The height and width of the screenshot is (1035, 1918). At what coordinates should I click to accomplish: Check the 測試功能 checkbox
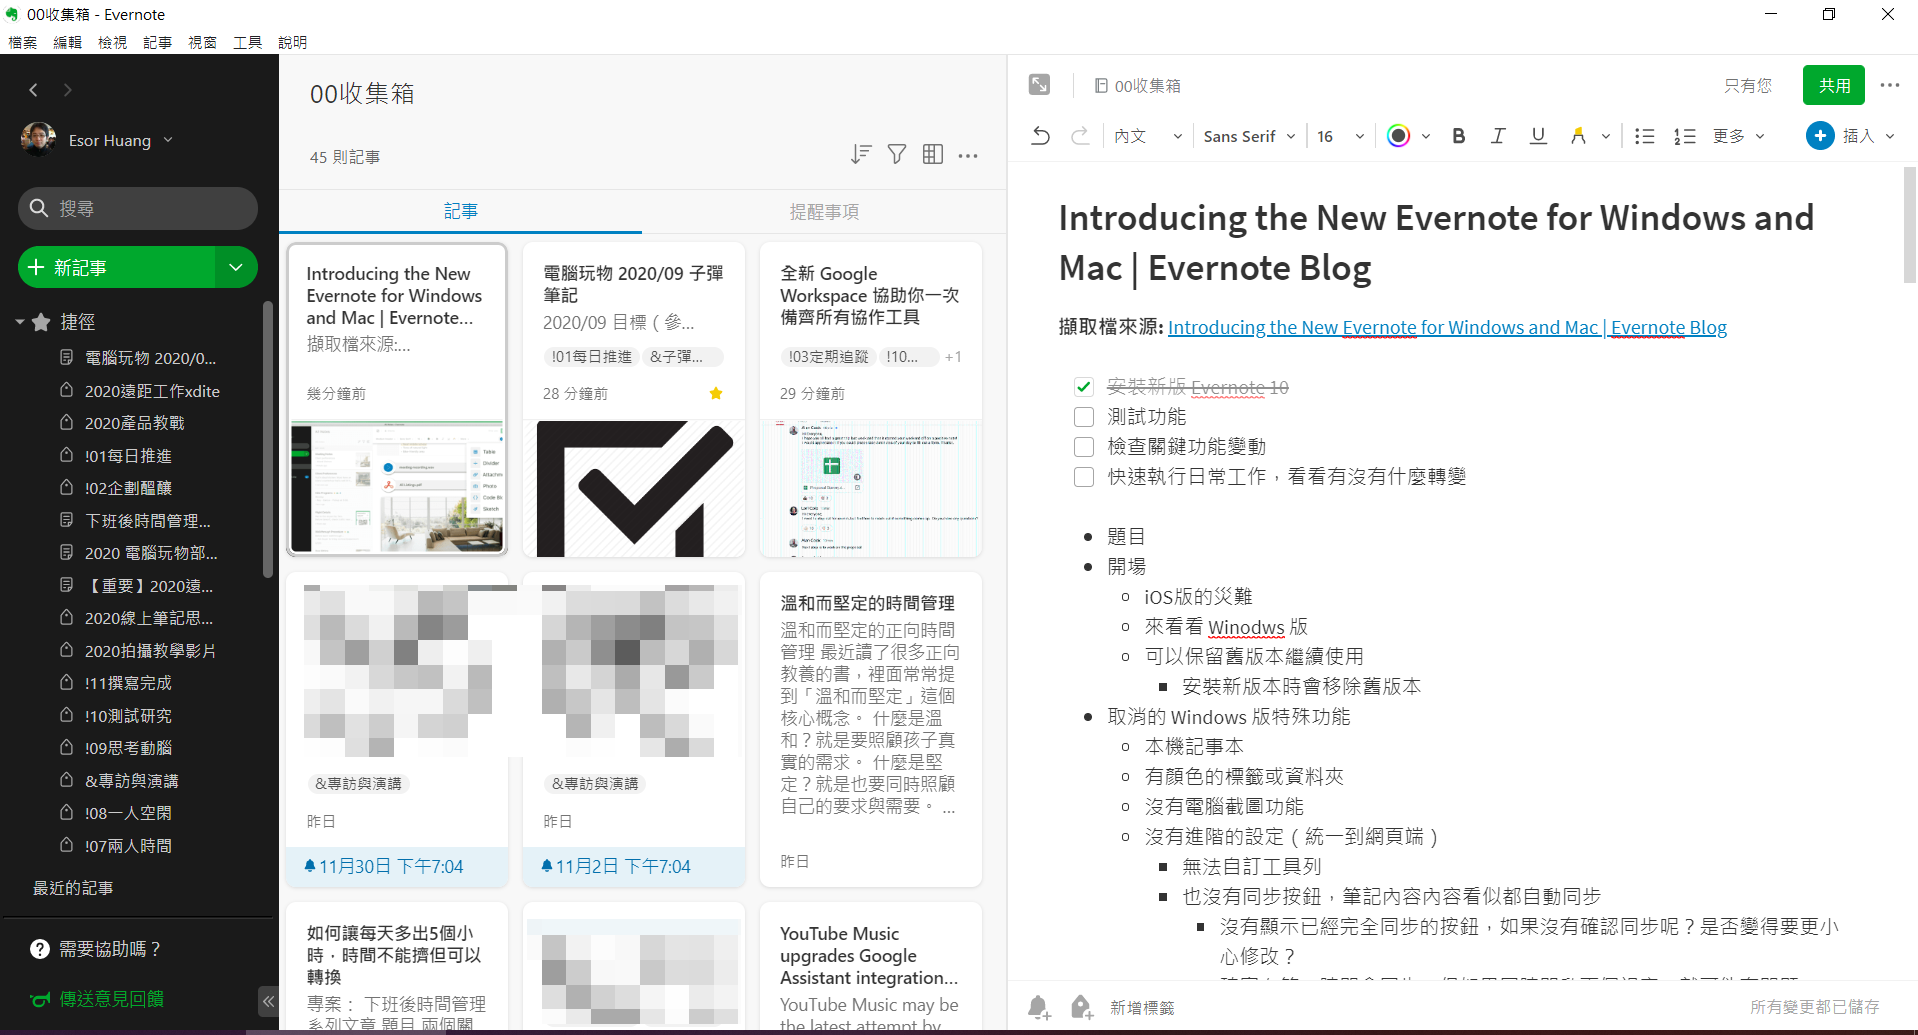[1084, 417]
